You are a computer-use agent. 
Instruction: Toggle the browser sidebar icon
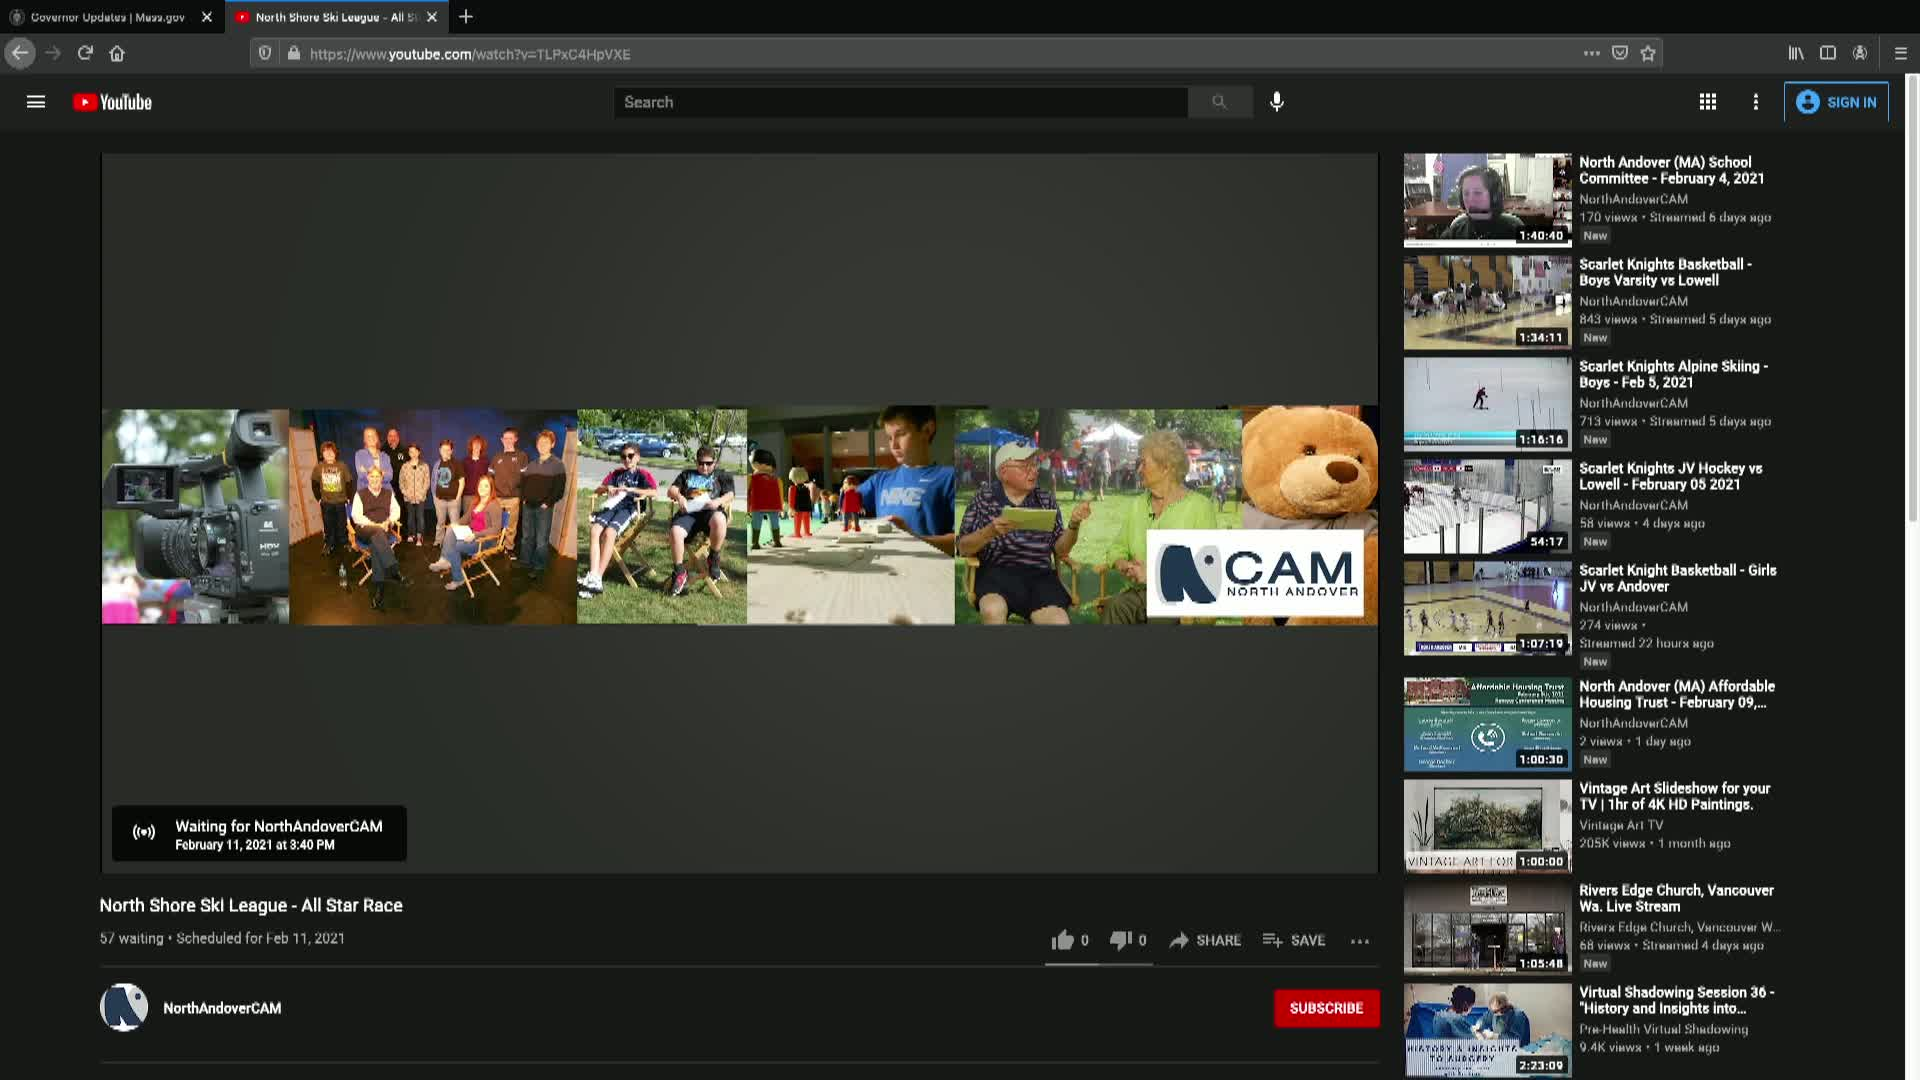[x=1828, y=53]
